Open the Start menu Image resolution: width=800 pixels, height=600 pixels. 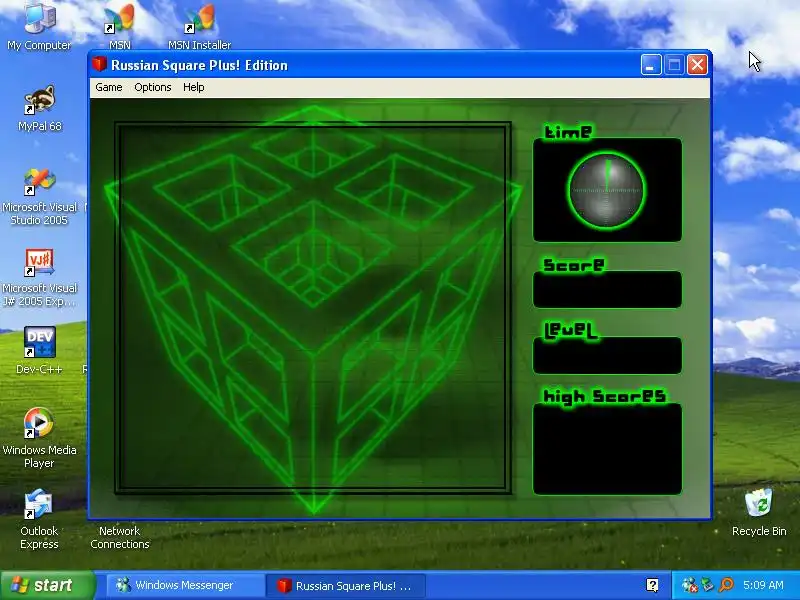pos(47,585)
